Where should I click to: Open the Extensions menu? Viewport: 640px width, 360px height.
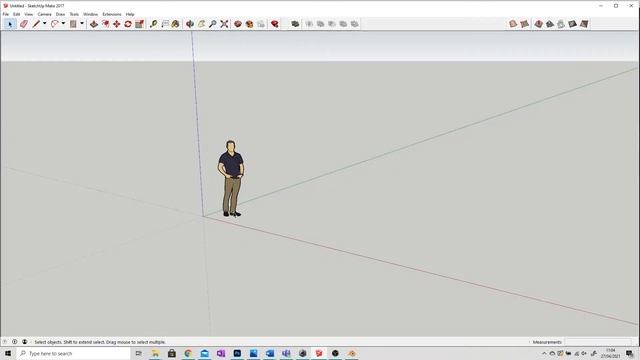click(112, 14)
